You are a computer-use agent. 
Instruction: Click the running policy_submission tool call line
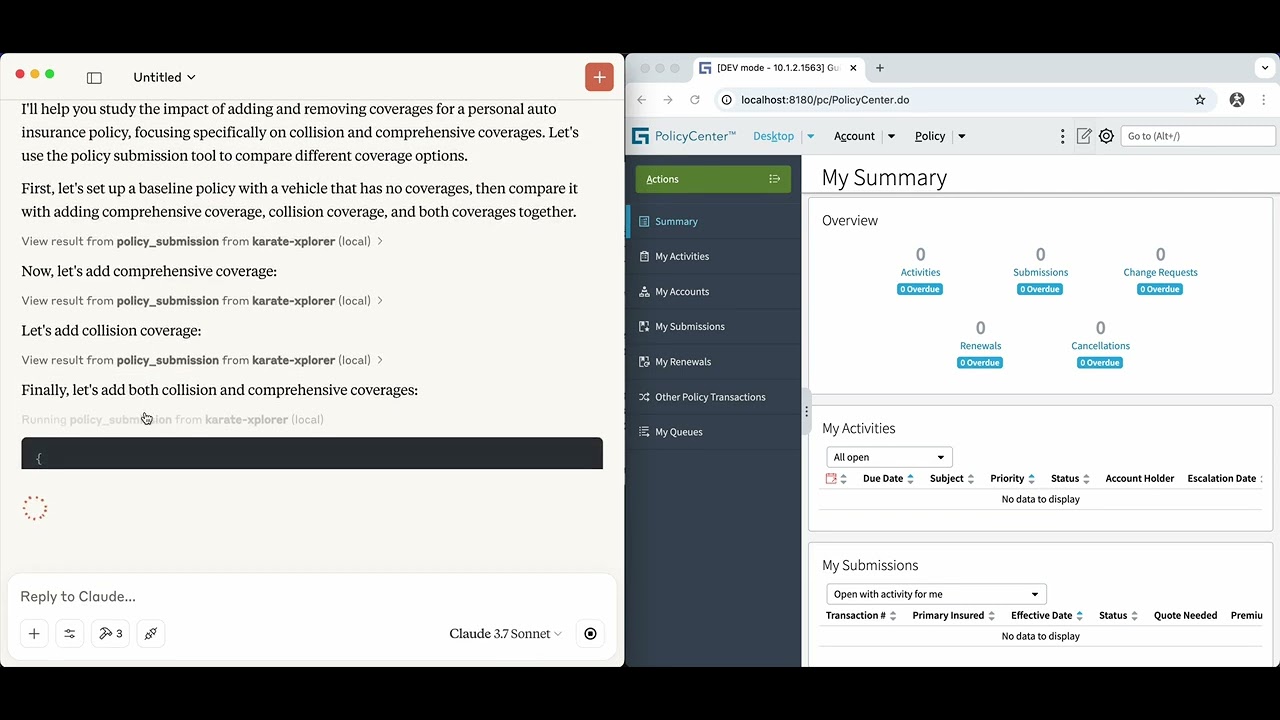pos(172,419)
